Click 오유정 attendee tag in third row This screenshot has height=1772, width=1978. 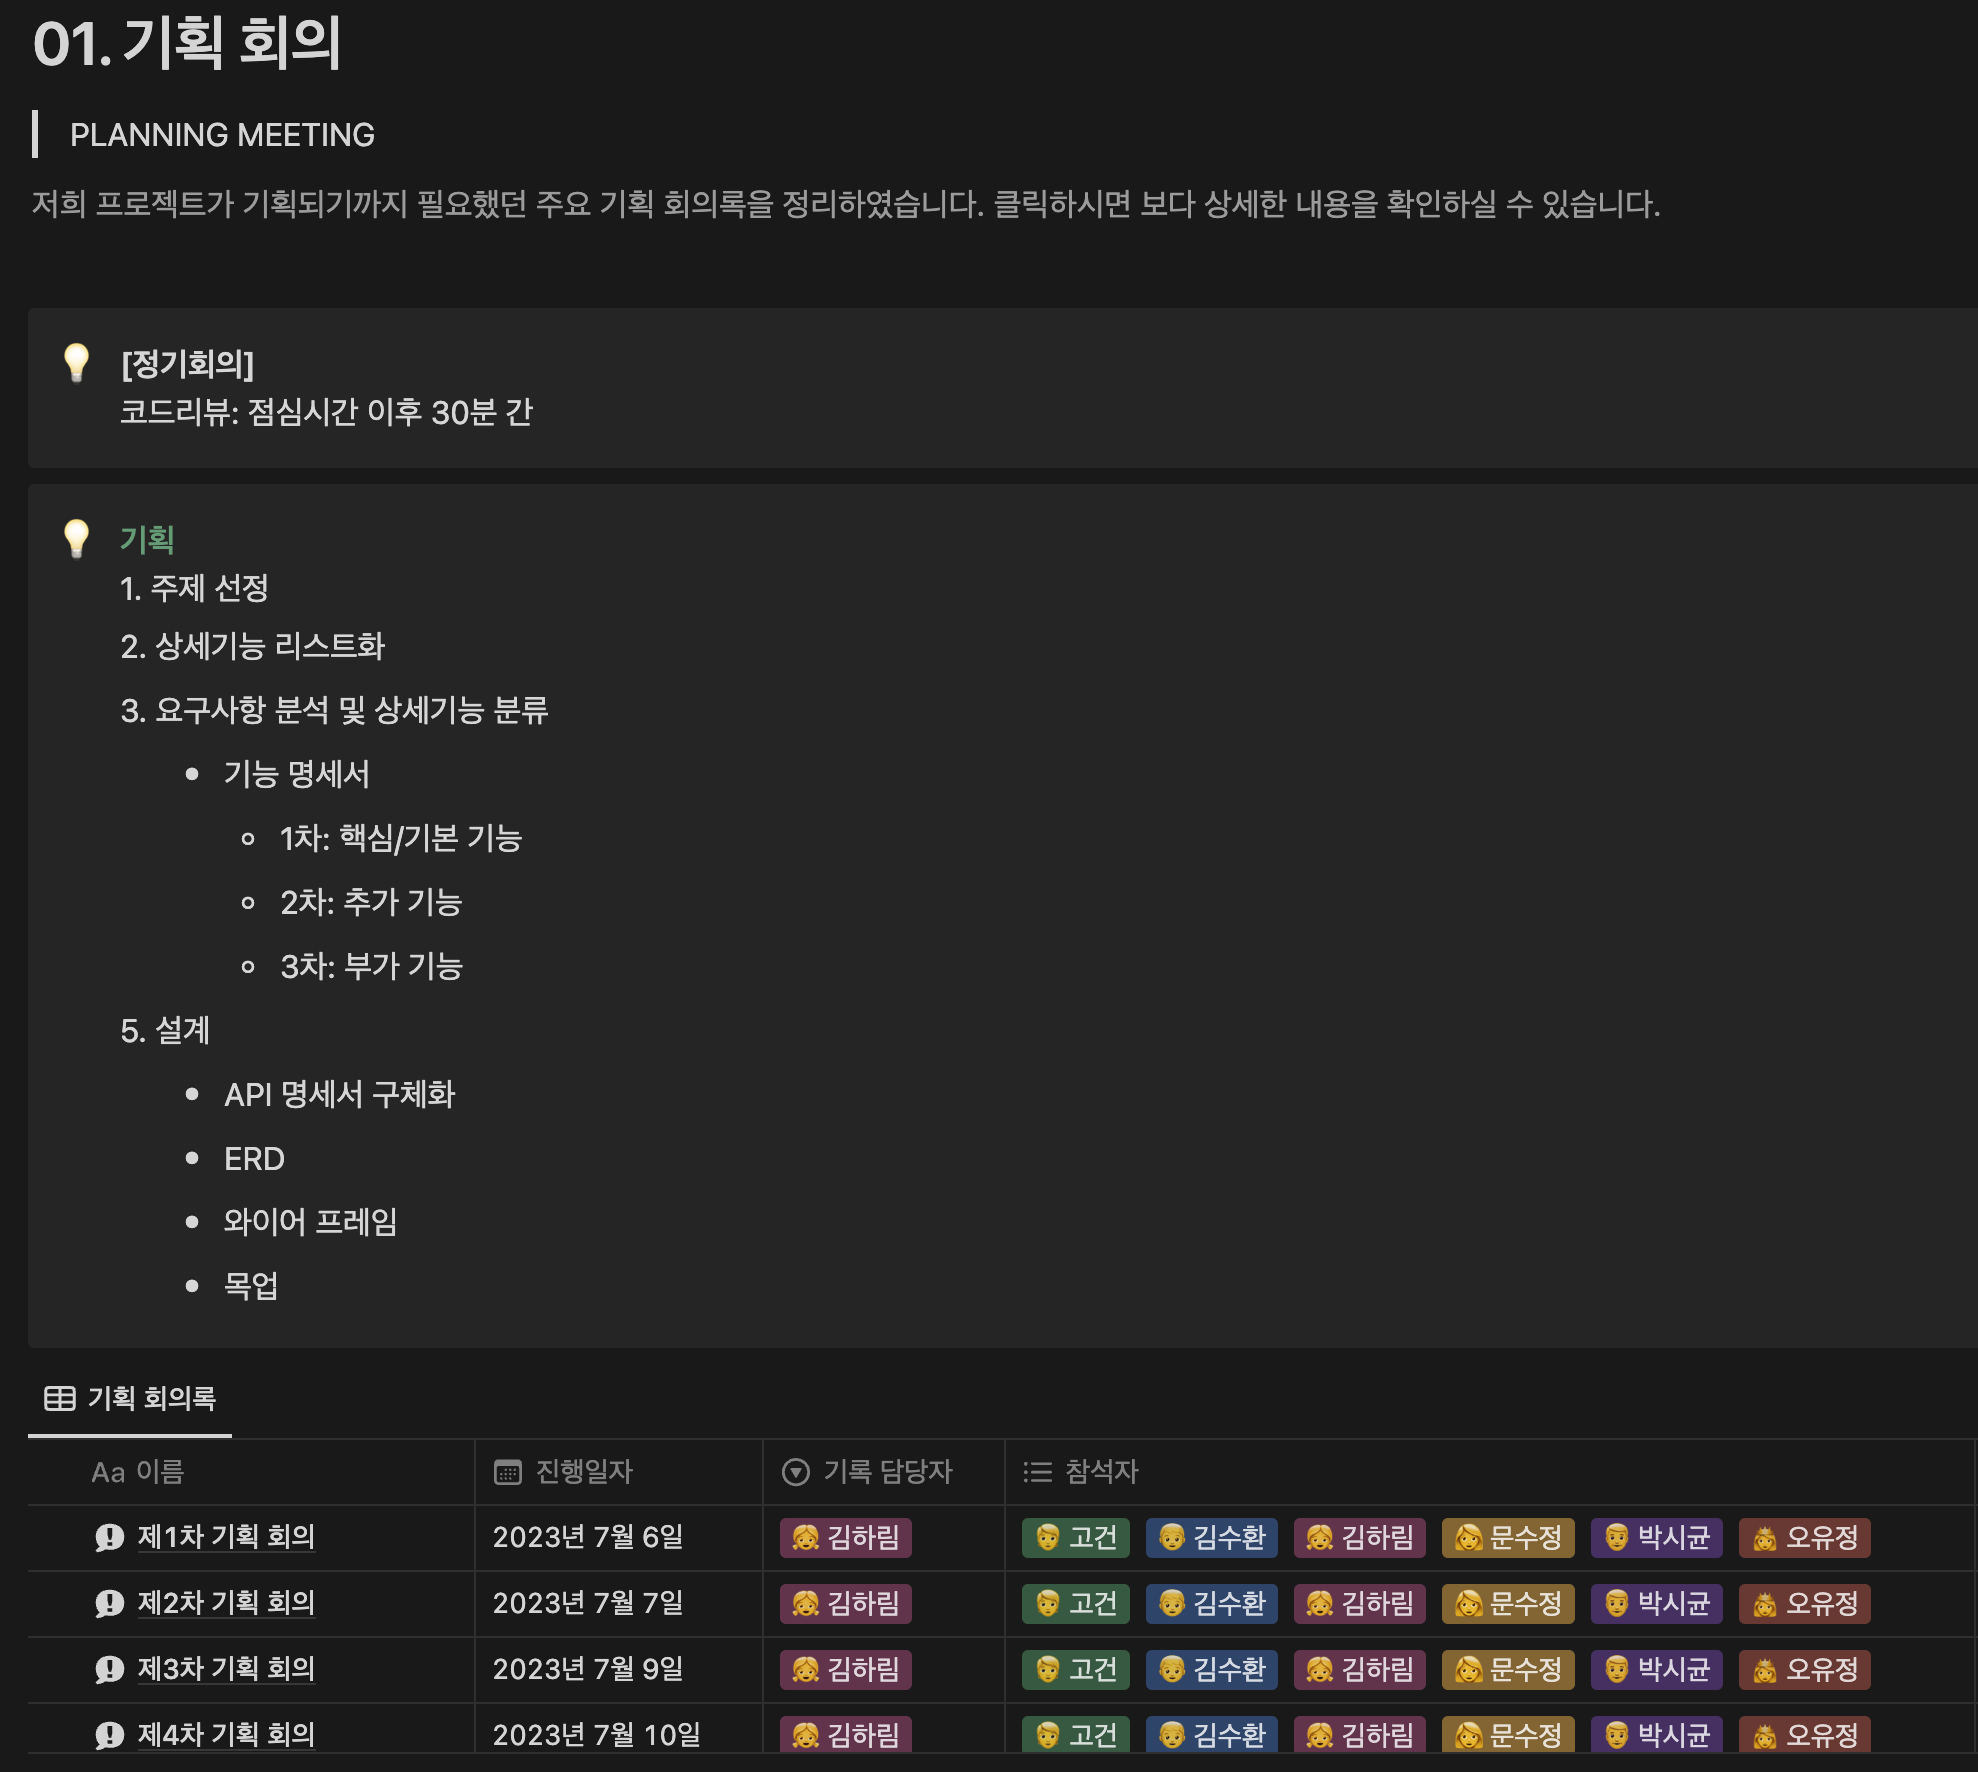pyautogui.click(x=1805, y=1670)
